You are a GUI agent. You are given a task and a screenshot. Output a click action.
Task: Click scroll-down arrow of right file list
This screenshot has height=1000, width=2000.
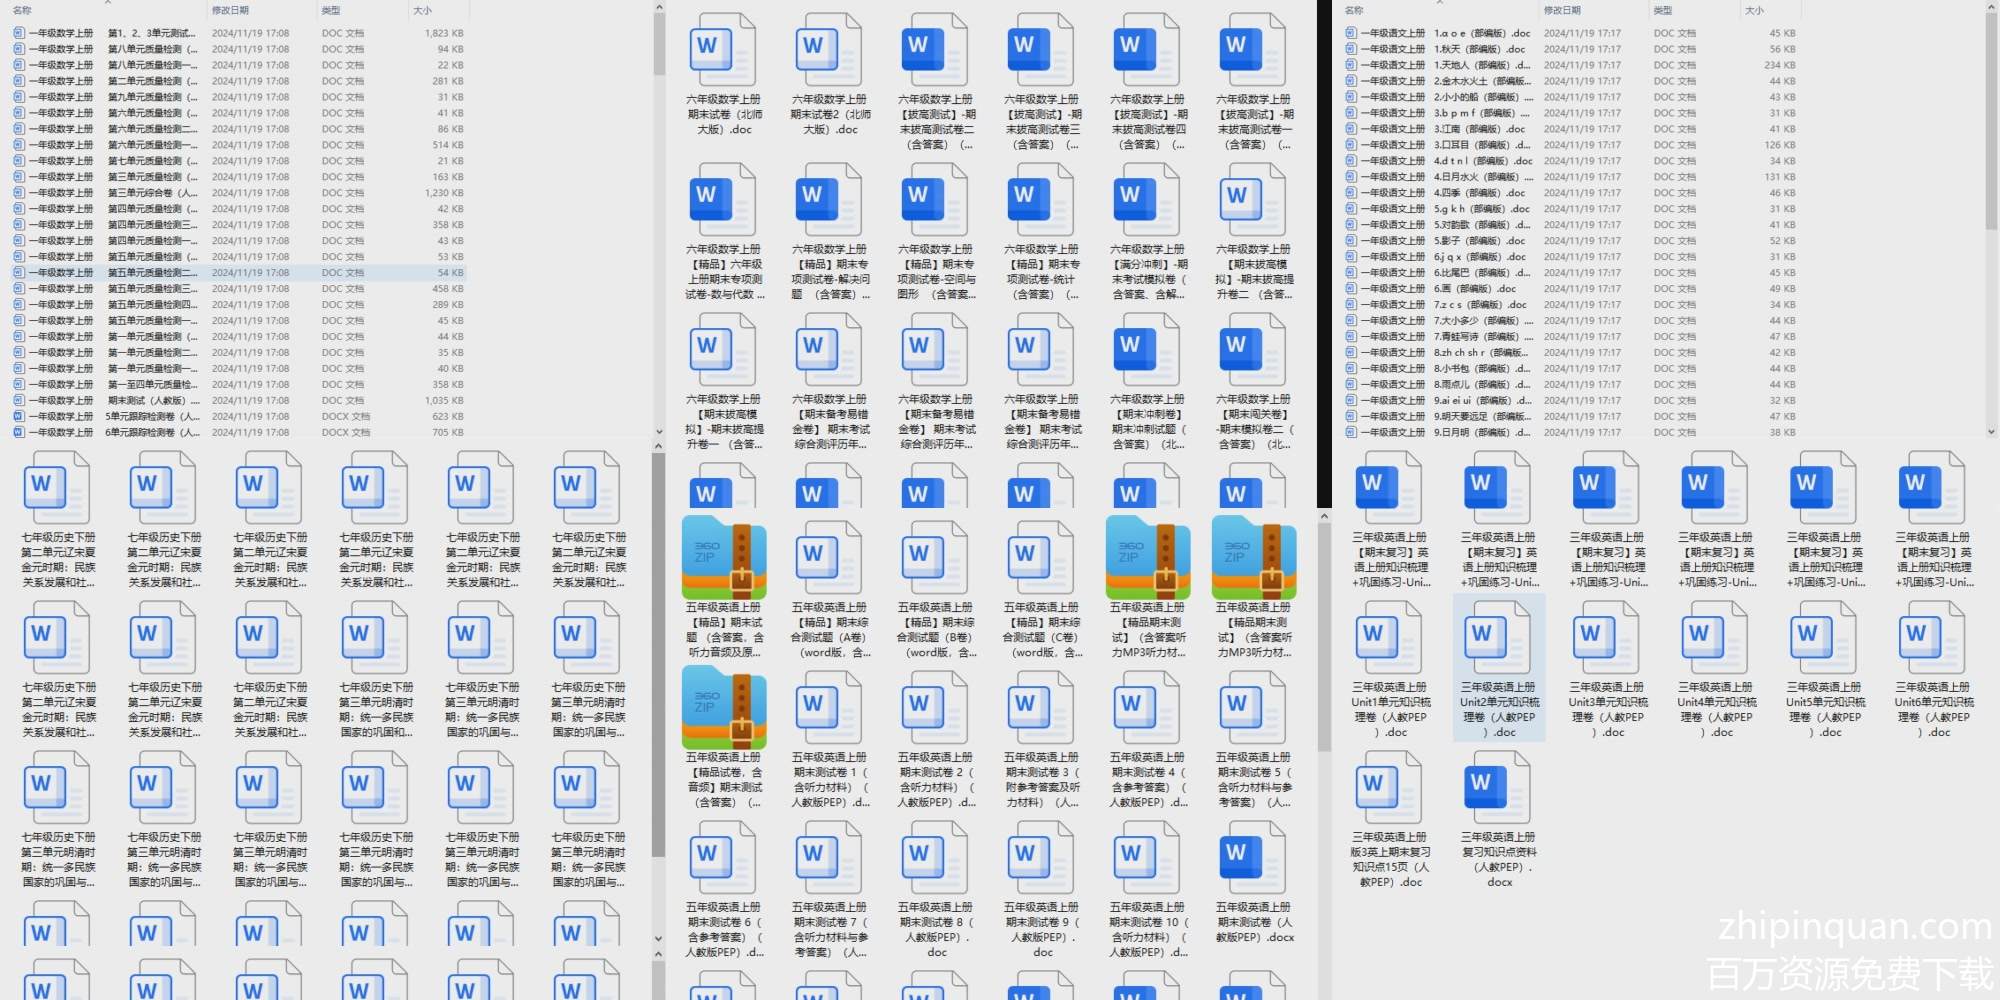click(1991, 432)
